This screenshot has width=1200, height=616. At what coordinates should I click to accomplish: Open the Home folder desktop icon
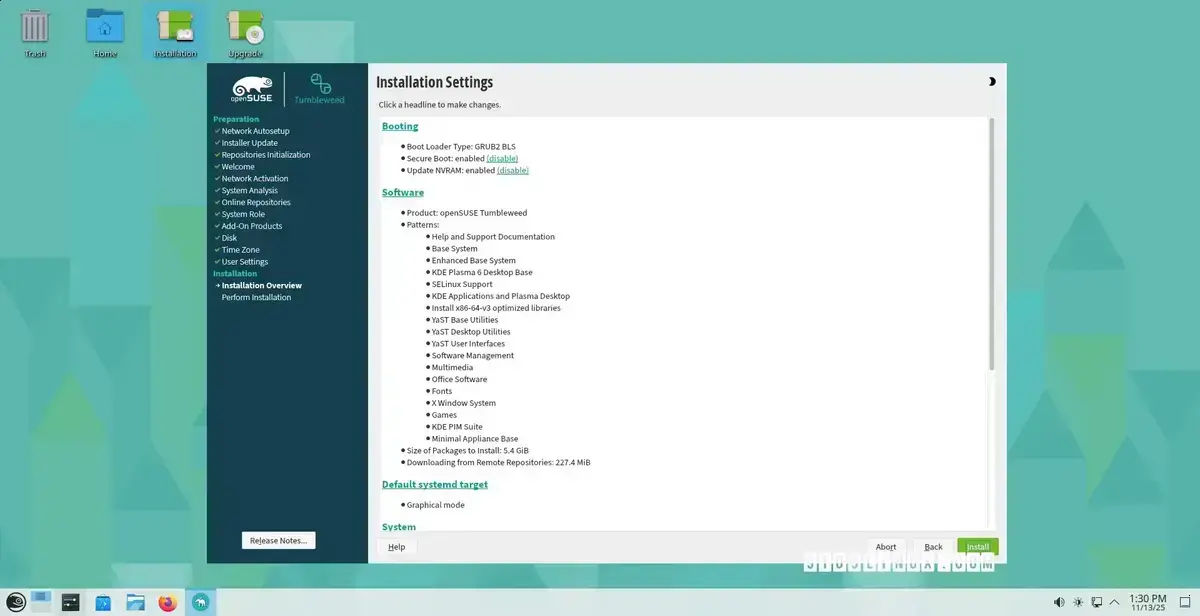(105, 33)
